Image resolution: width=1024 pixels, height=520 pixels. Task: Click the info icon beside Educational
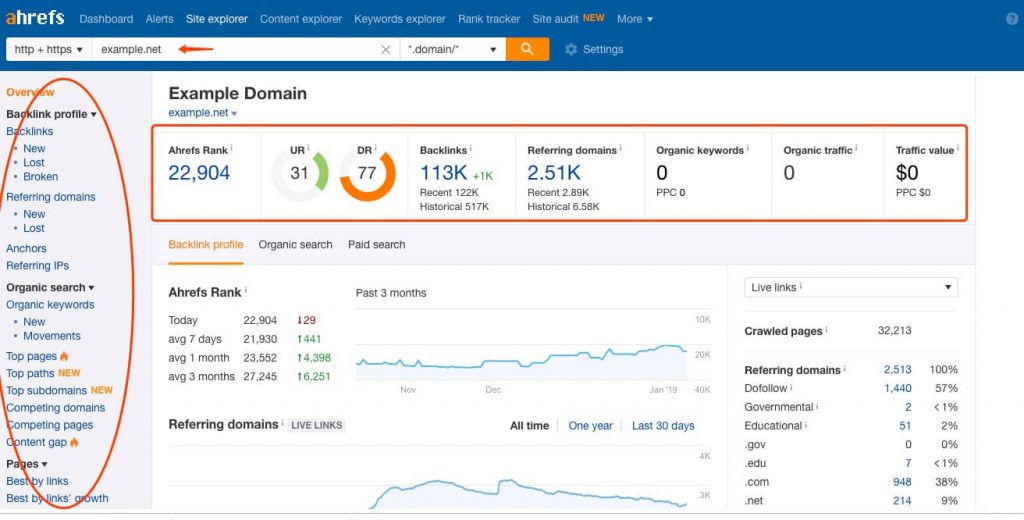tap(806, 425)
